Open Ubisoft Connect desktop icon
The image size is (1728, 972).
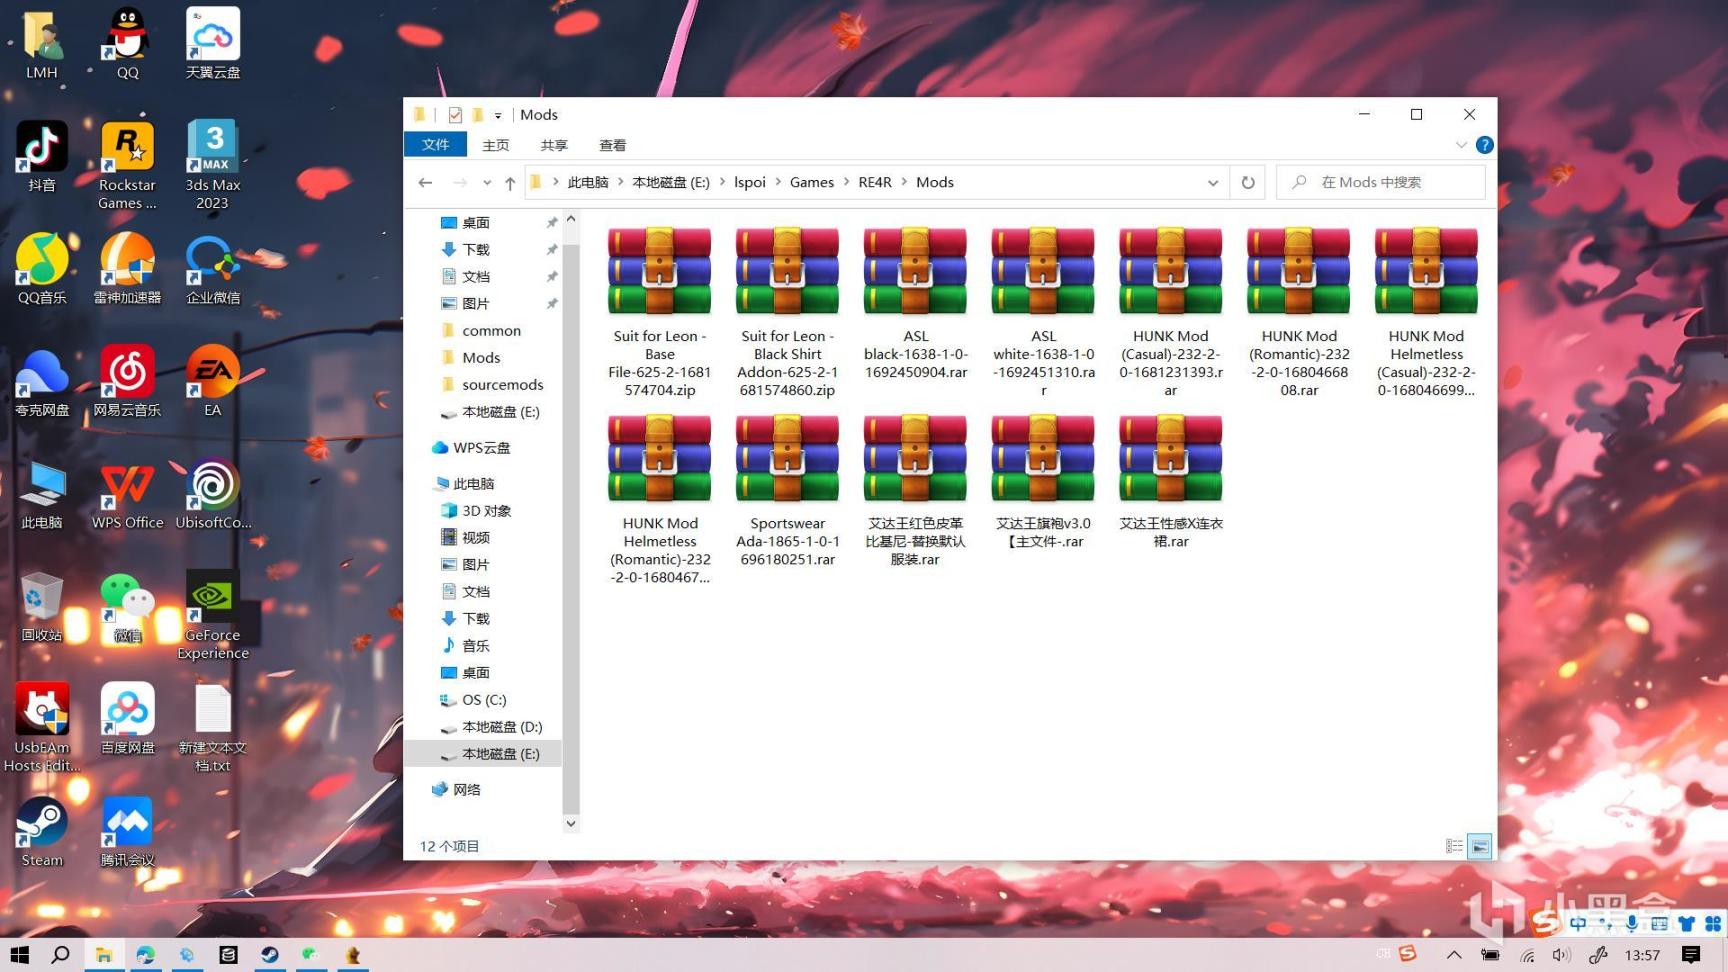click(x=212, y=494)
